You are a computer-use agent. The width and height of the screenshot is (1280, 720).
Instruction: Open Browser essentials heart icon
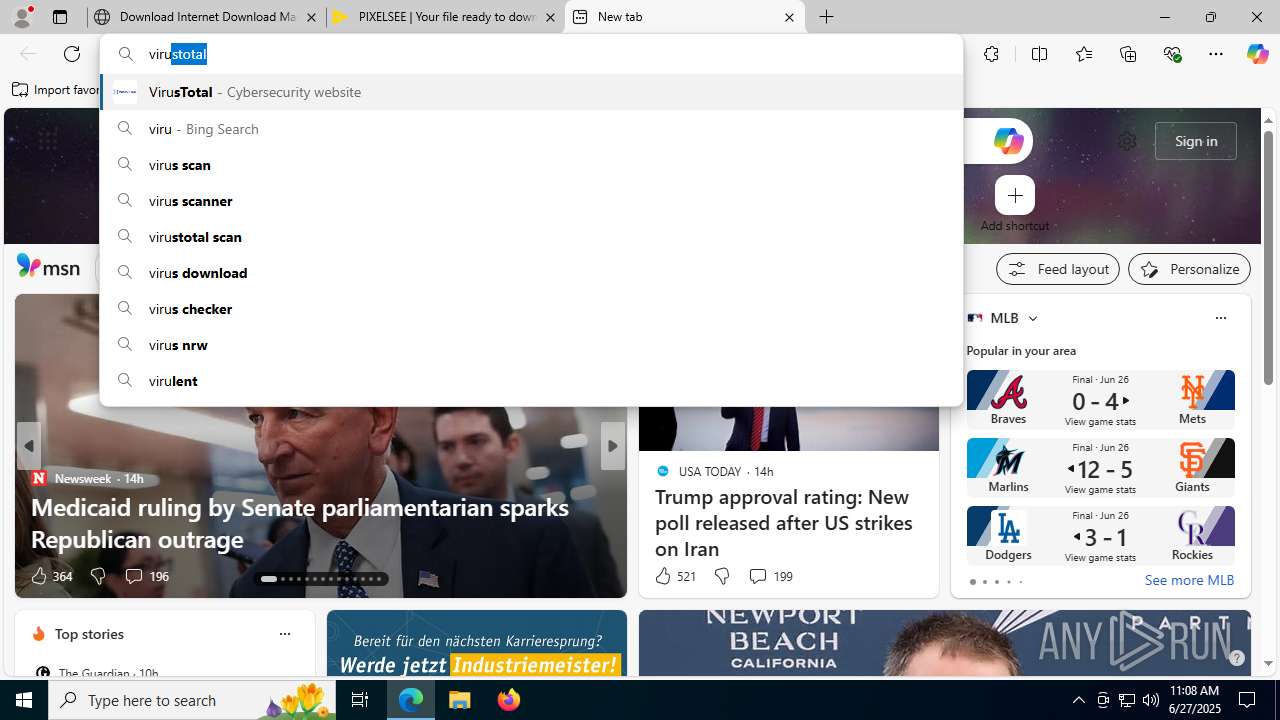tap(1172, 54)
